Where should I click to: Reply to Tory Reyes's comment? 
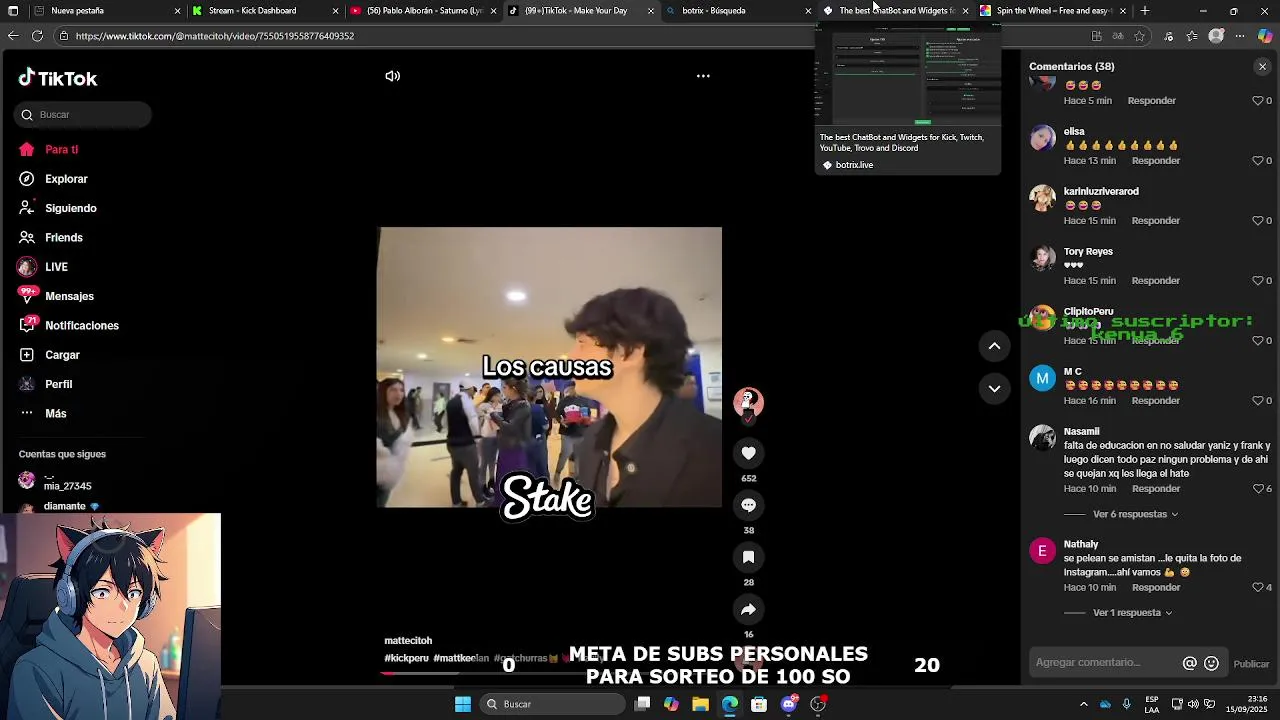(x=1156, y=281)
